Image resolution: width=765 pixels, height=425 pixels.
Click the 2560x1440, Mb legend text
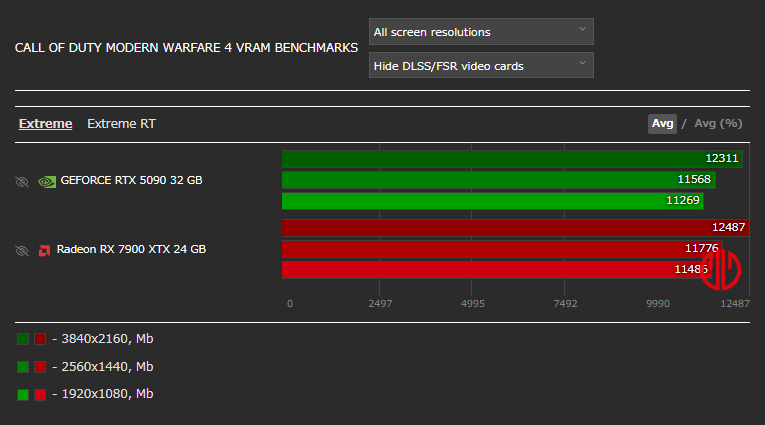pos(107,366)
